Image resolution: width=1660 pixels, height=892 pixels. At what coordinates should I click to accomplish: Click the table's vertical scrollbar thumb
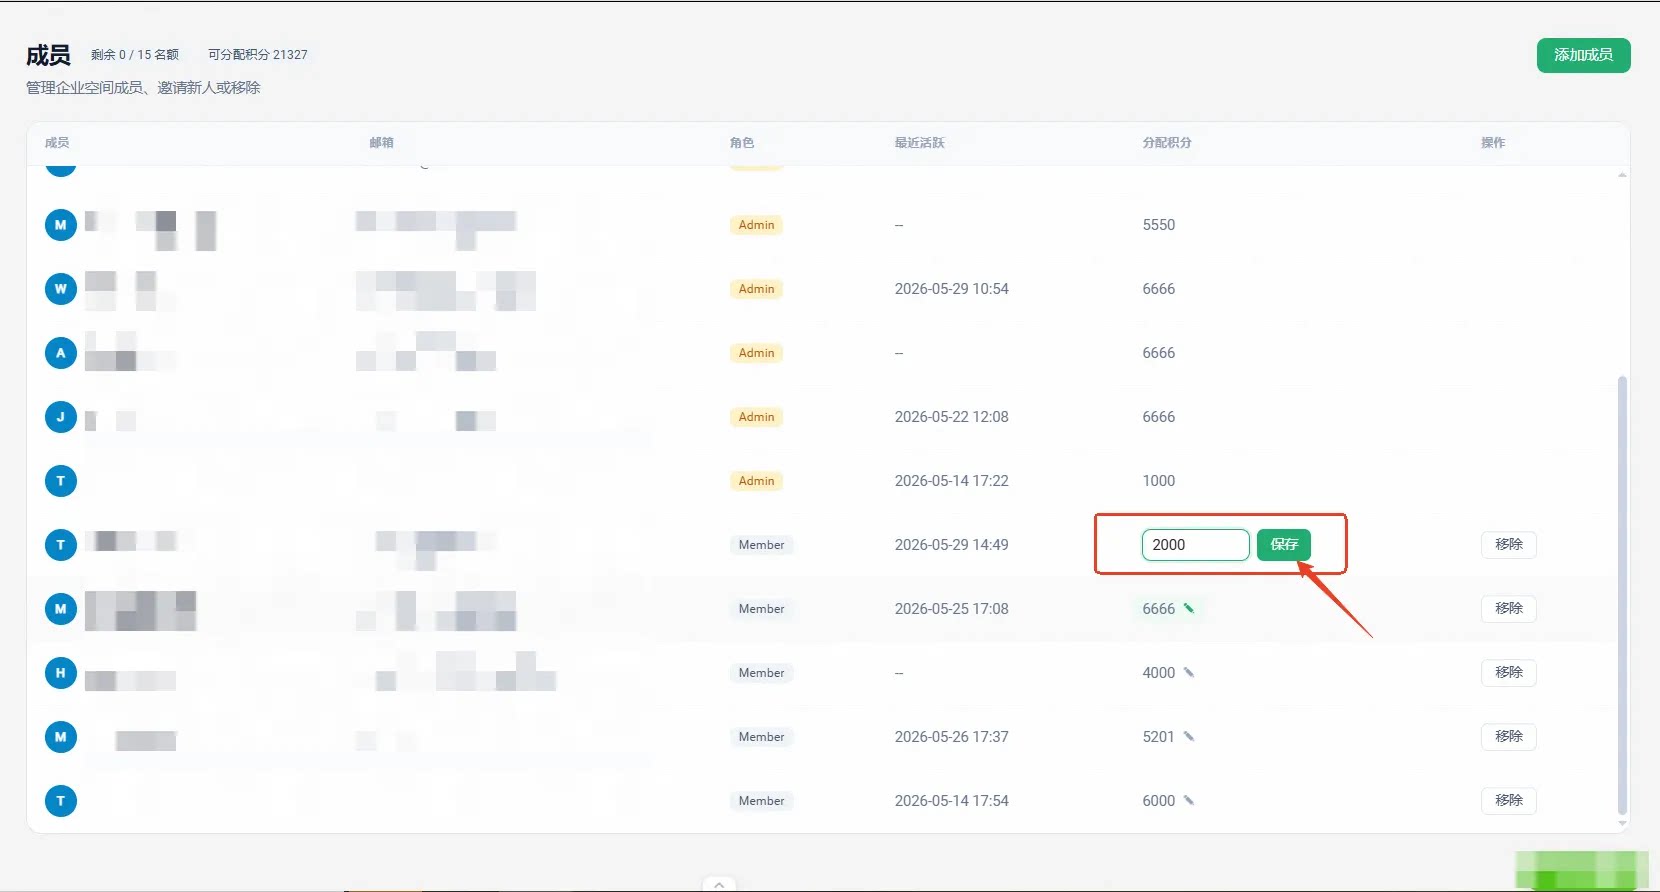click(x=1622, y=595)
